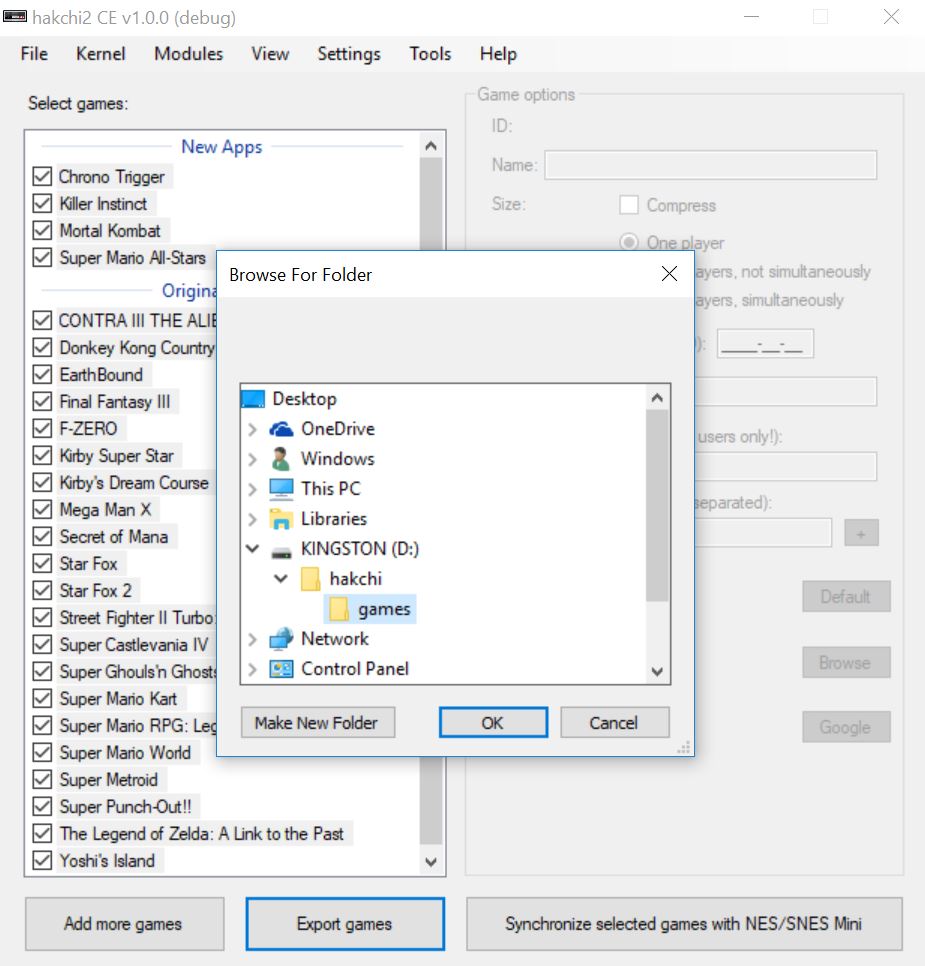
Task: Select The Legend of Zelda: A Link to the Past
Action: [202, 834]
